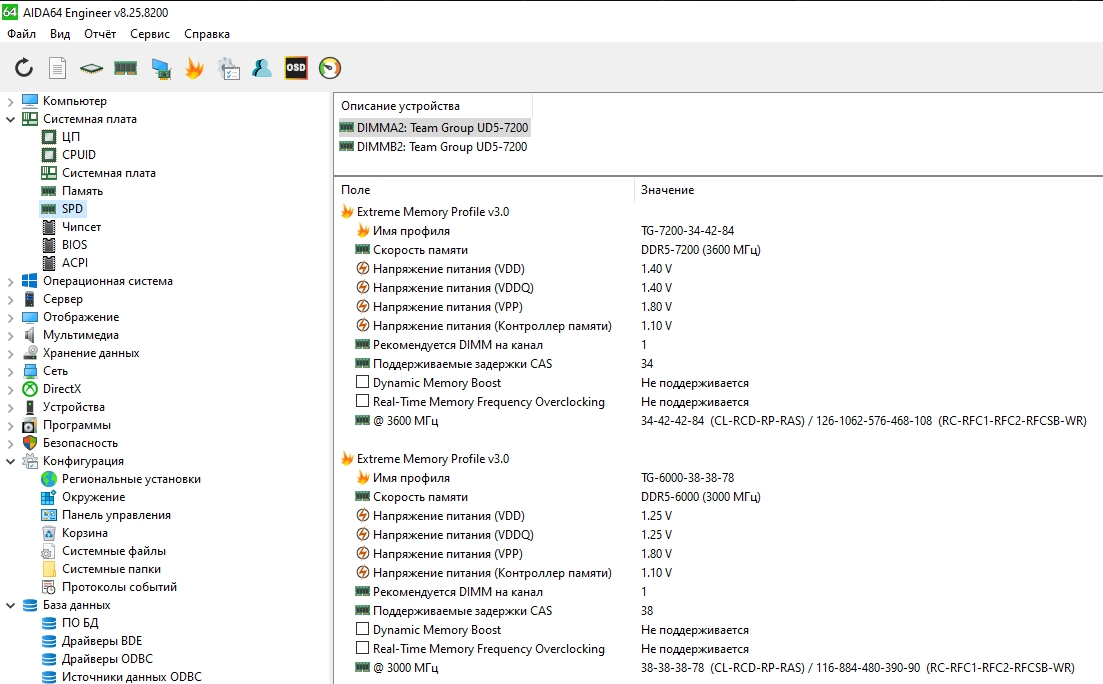Click the orange gauge toolbar icon
1103x684 pixels.
click(x=330, y=68)
